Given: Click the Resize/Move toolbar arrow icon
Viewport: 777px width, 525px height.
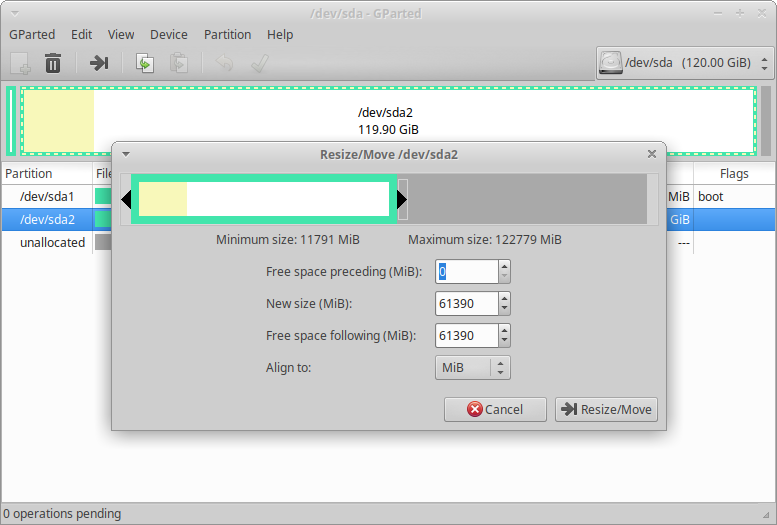Looking at the screenshot, I should click(99, 63).
